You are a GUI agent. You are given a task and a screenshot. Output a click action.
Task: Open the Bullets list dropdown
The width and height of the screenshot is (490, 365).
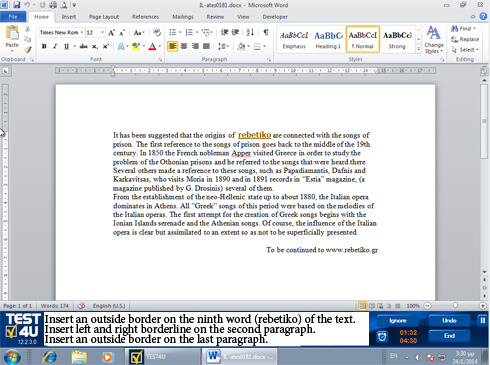(180, 32)
